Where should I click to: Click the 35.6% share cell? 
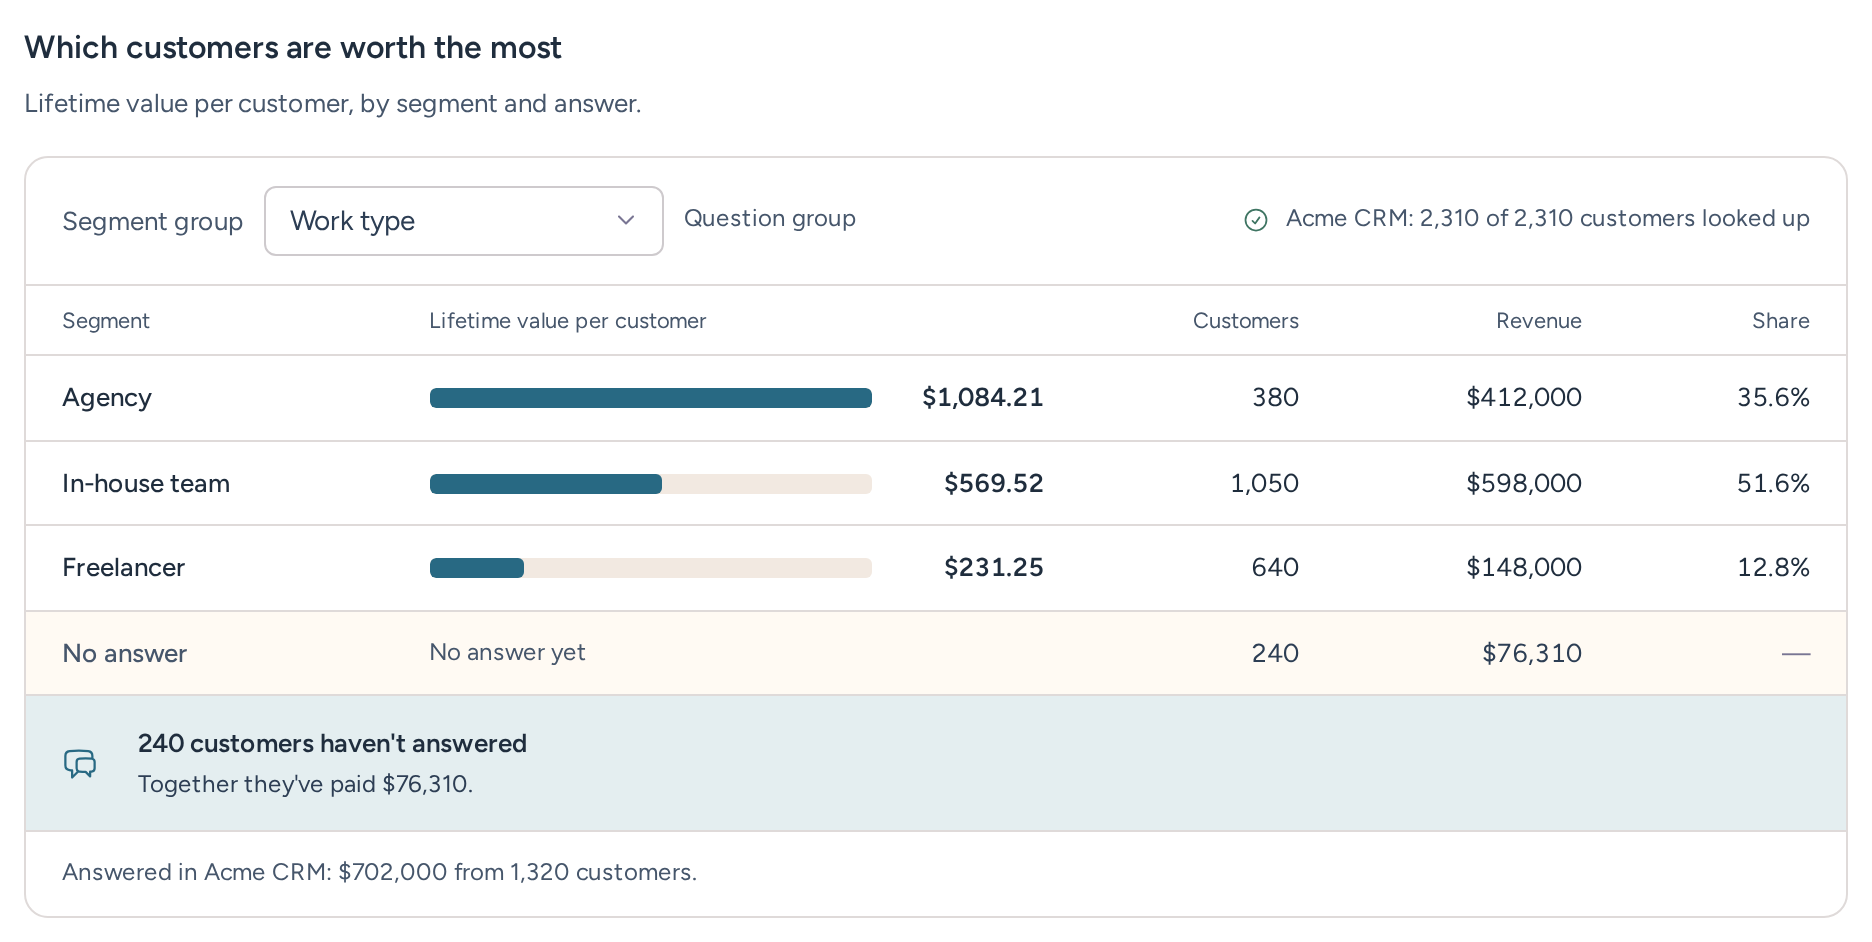[x=1774, y=397]
